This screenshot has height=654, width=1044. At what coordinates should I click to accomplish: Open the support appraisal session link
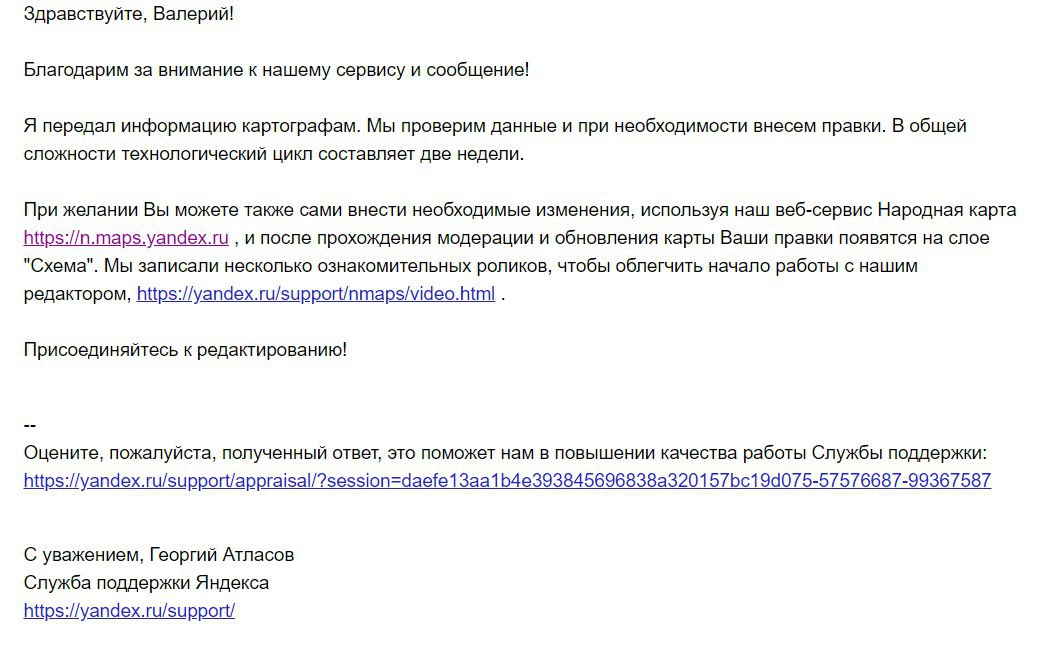click(507, 480)
